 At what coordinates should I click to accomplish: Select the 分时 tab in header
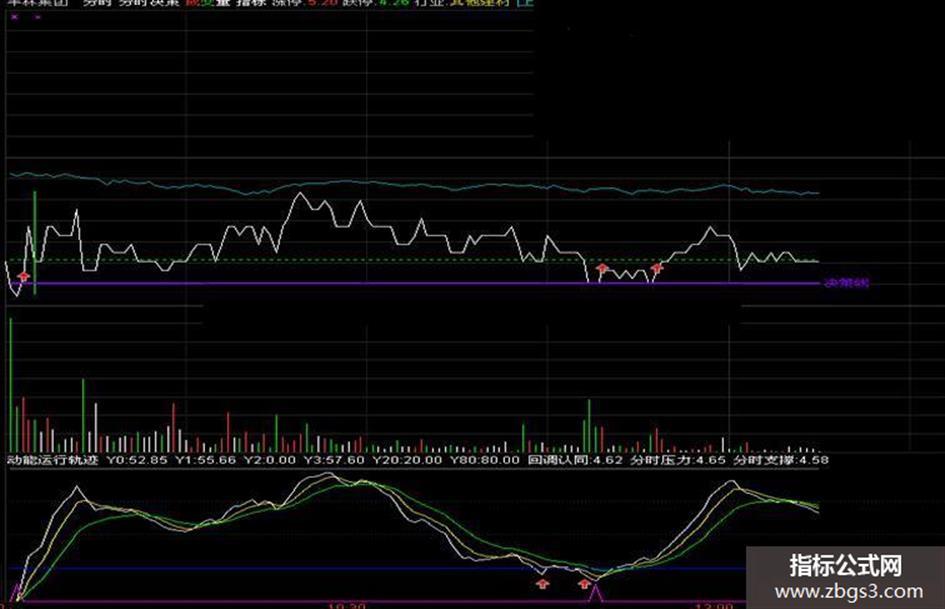coord(97,4)
